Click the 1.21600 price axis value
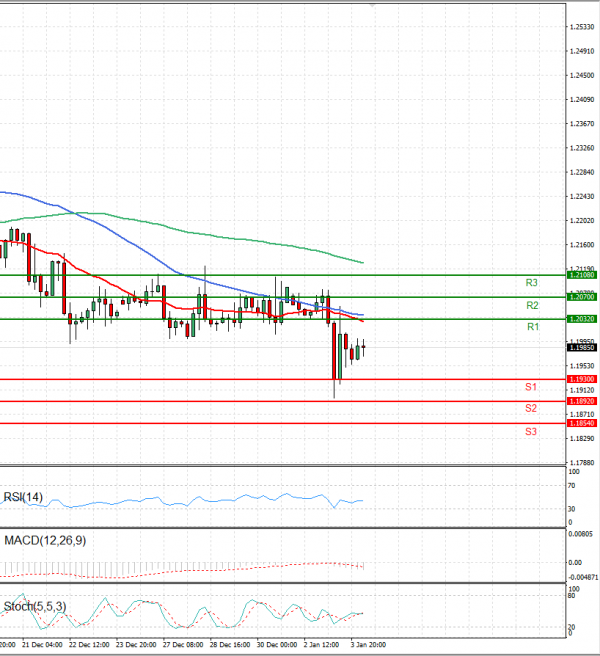The height and width of the screenshot is (656, 600). (582, 245)
